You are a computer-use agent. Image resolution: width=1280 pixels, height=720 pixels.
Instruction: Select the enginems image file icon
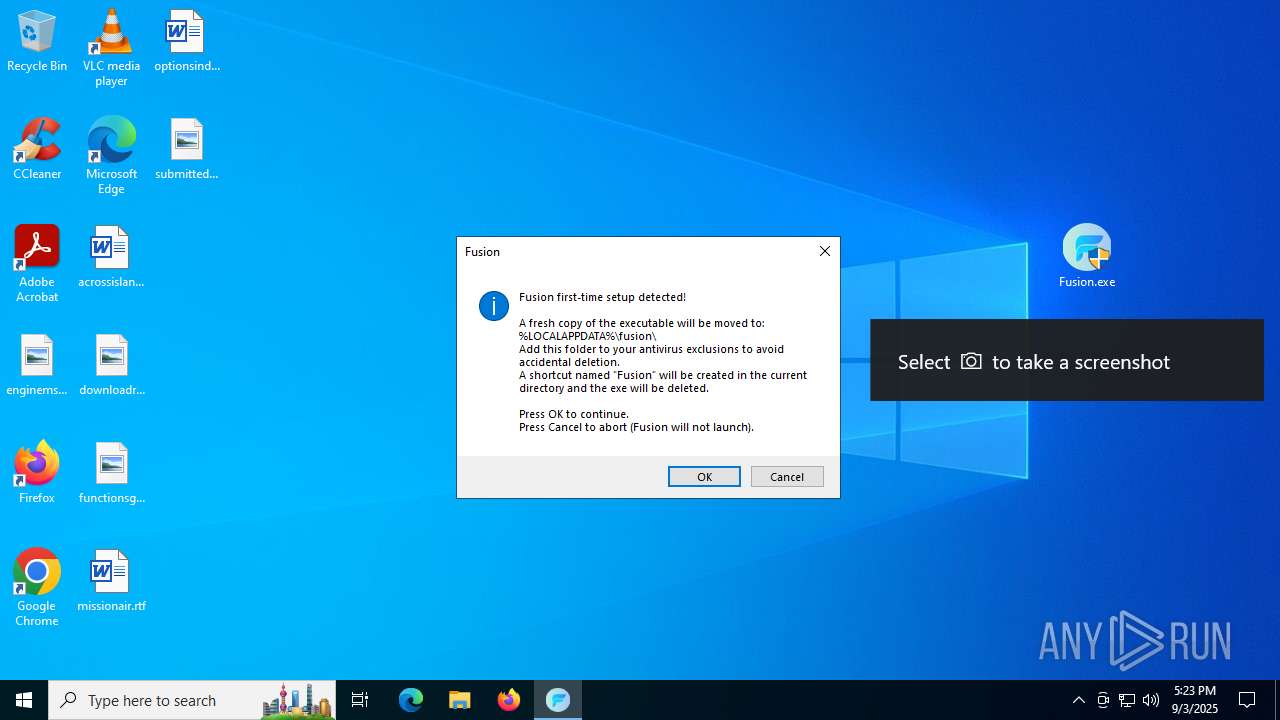coord(37,365)
